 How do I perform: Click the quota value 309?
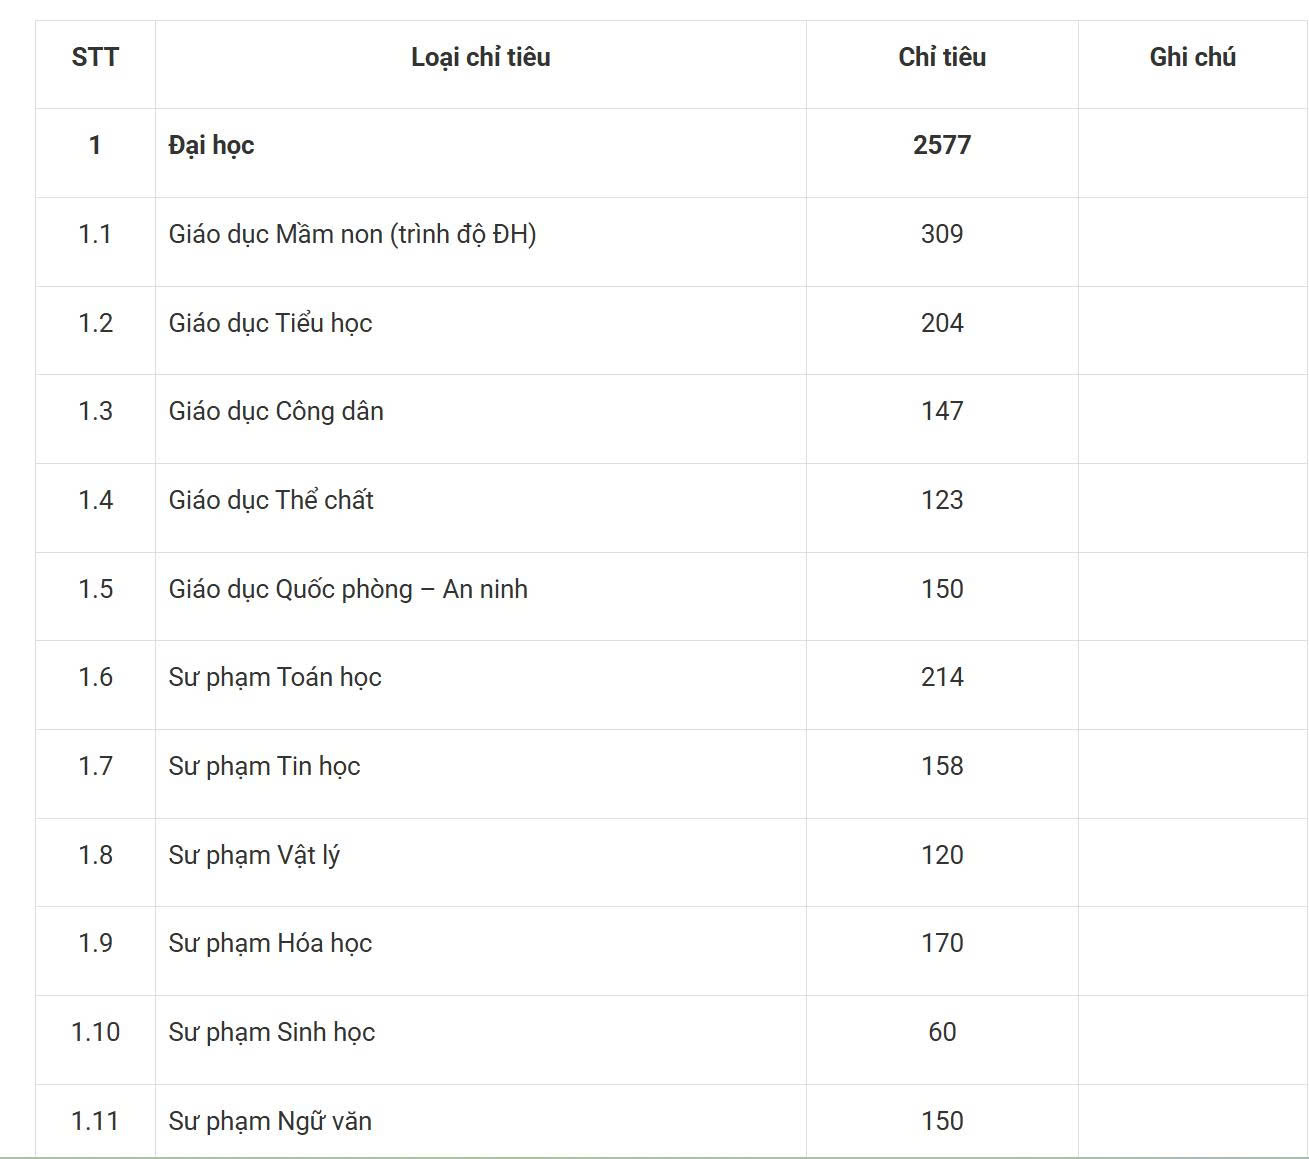click(x=942, y=234)
